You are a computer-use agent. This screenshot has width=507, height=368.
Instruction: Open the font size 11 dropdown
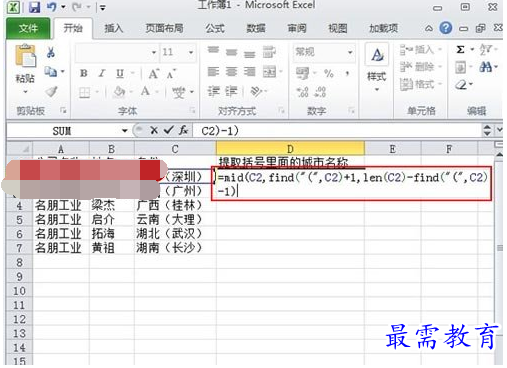coord(191,52)
